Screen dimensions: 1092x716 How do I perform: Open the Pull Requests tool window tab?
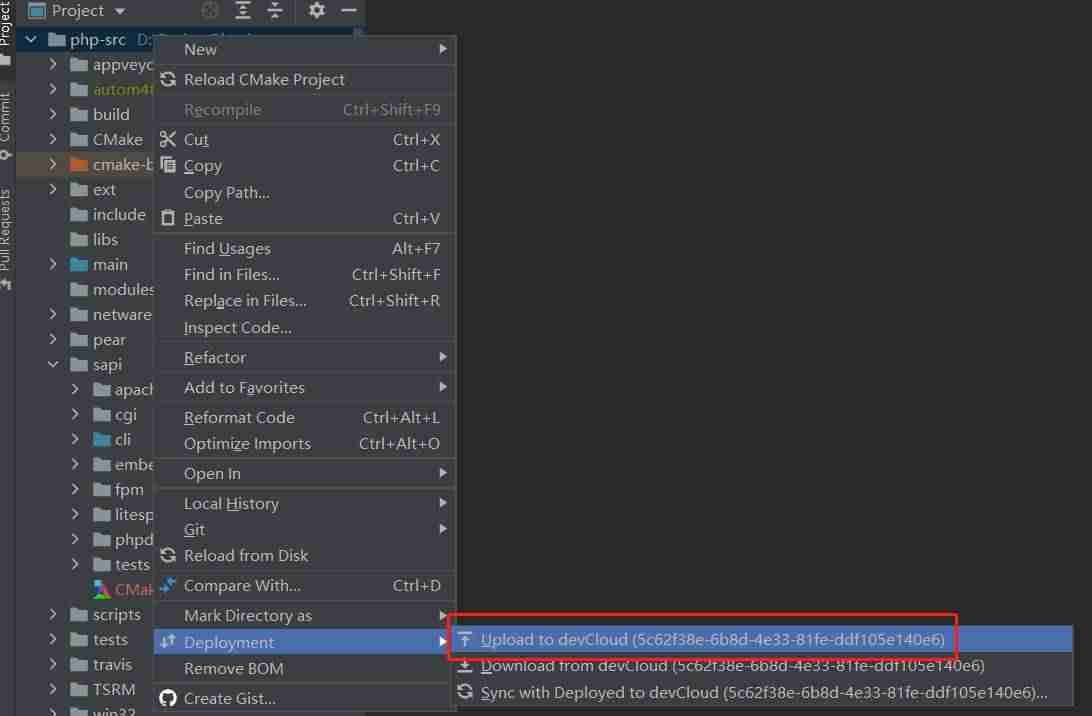tap(6, 238)
